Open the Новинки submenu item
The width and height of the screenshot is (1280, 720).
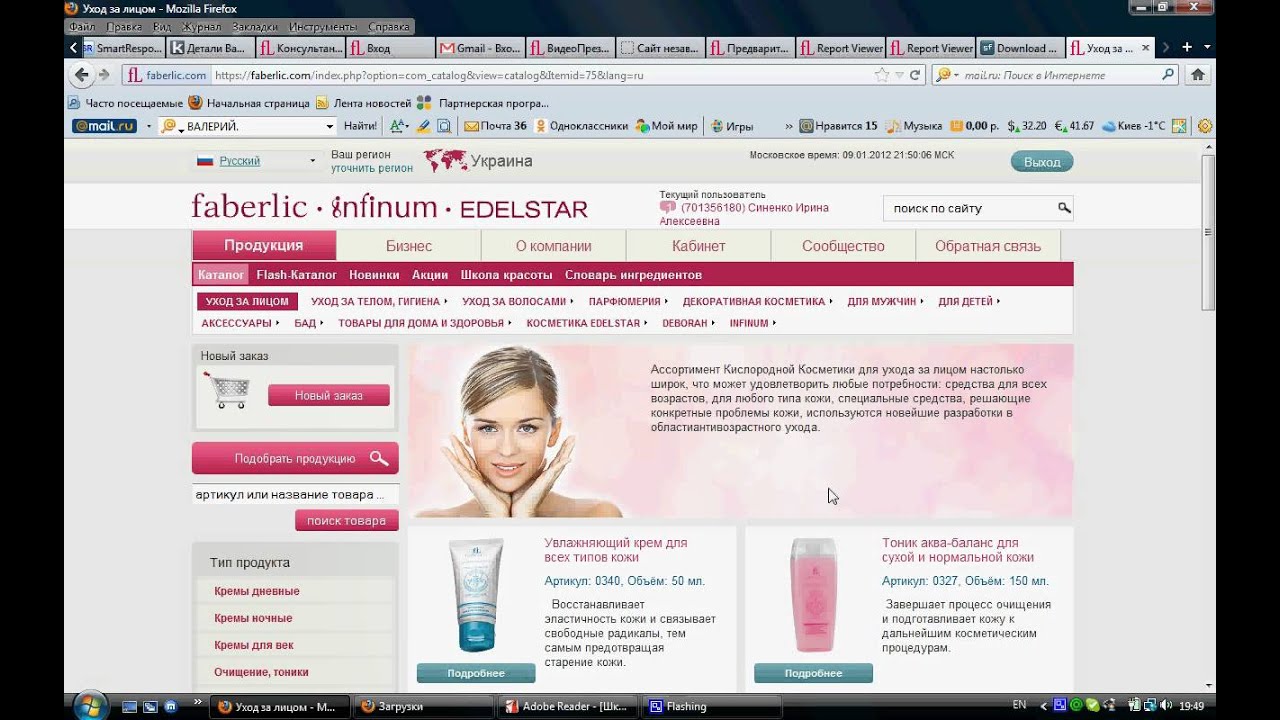coord(374,274)
